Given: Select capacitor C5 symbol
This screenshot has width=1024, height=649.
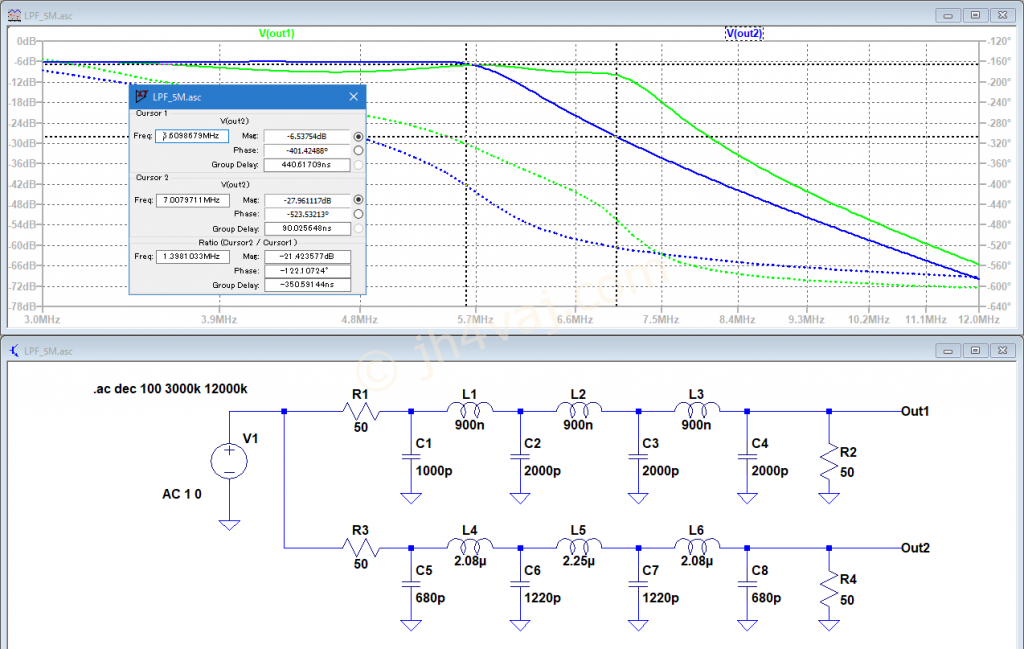Looking at the screenshot, I should tap(411, 584).
